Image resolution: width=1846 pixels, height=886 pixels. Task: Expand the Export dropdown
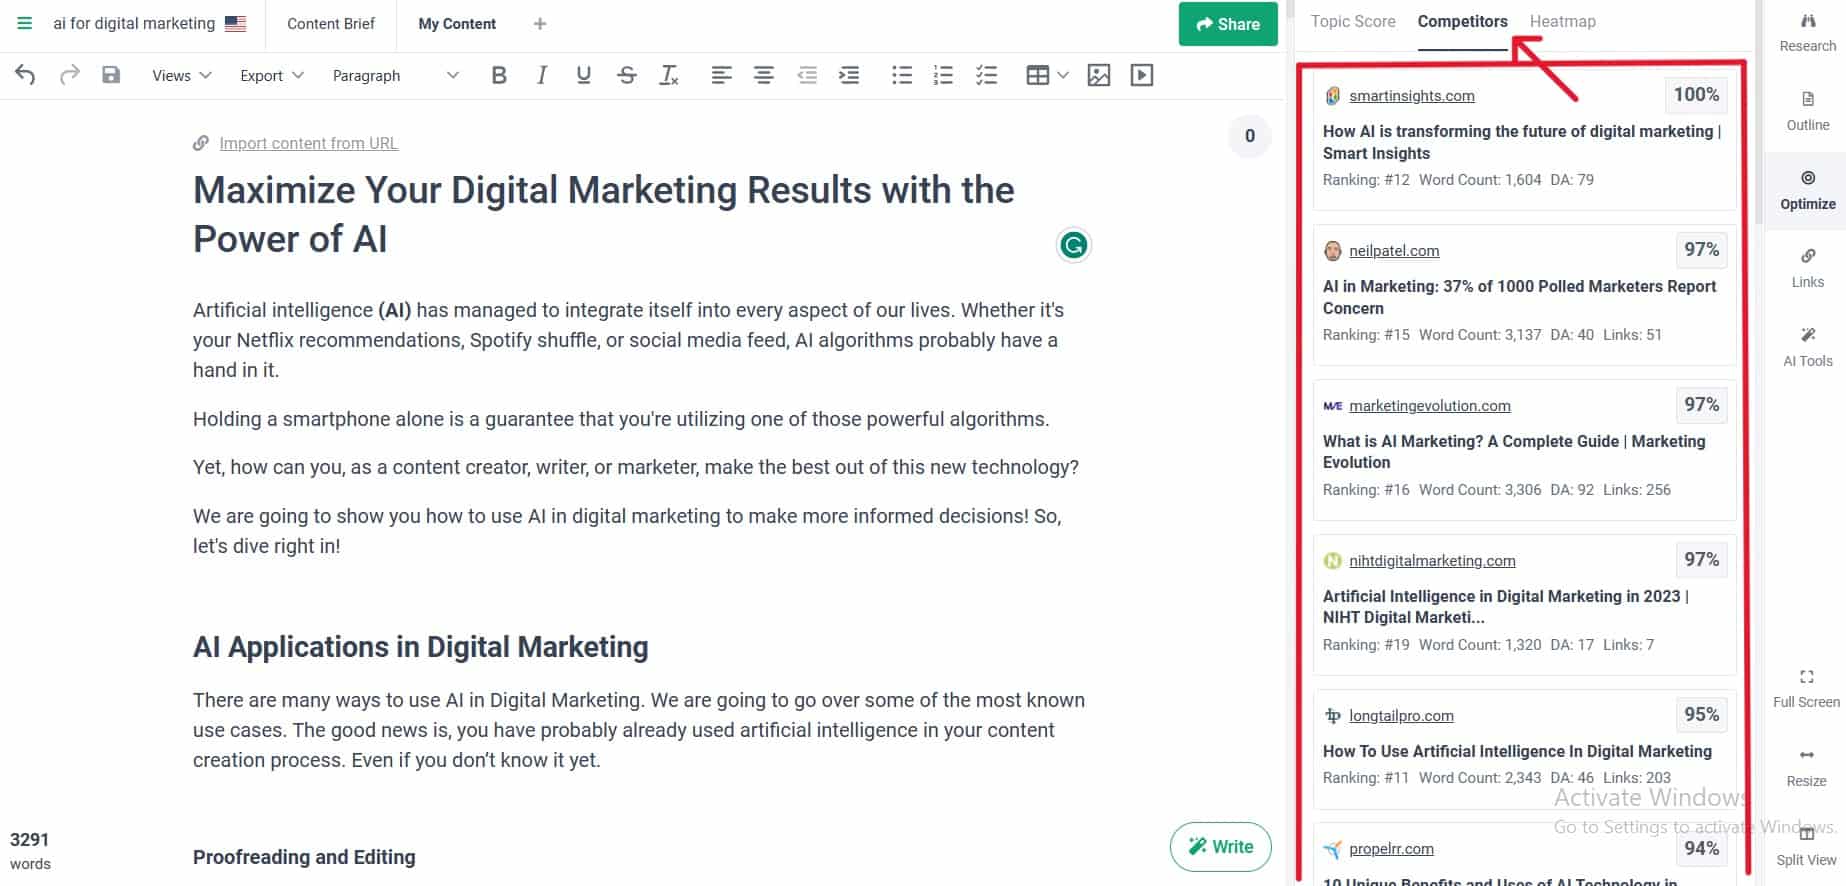pos(271,76)
